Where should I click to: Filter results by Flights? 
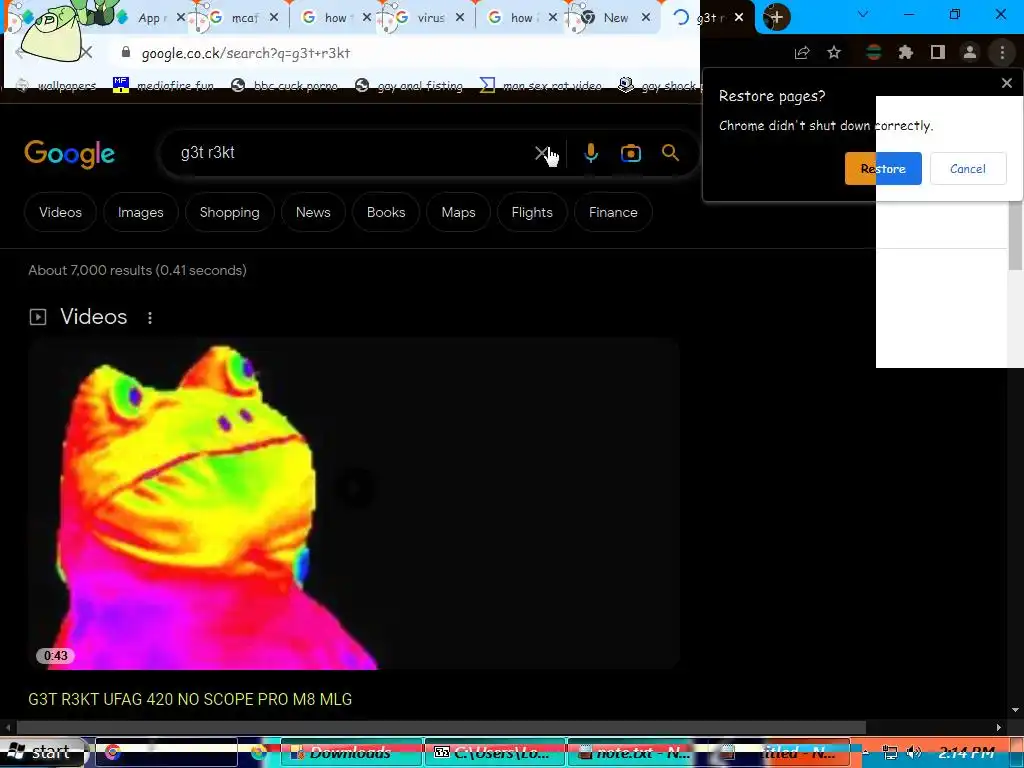coord(532,212)
